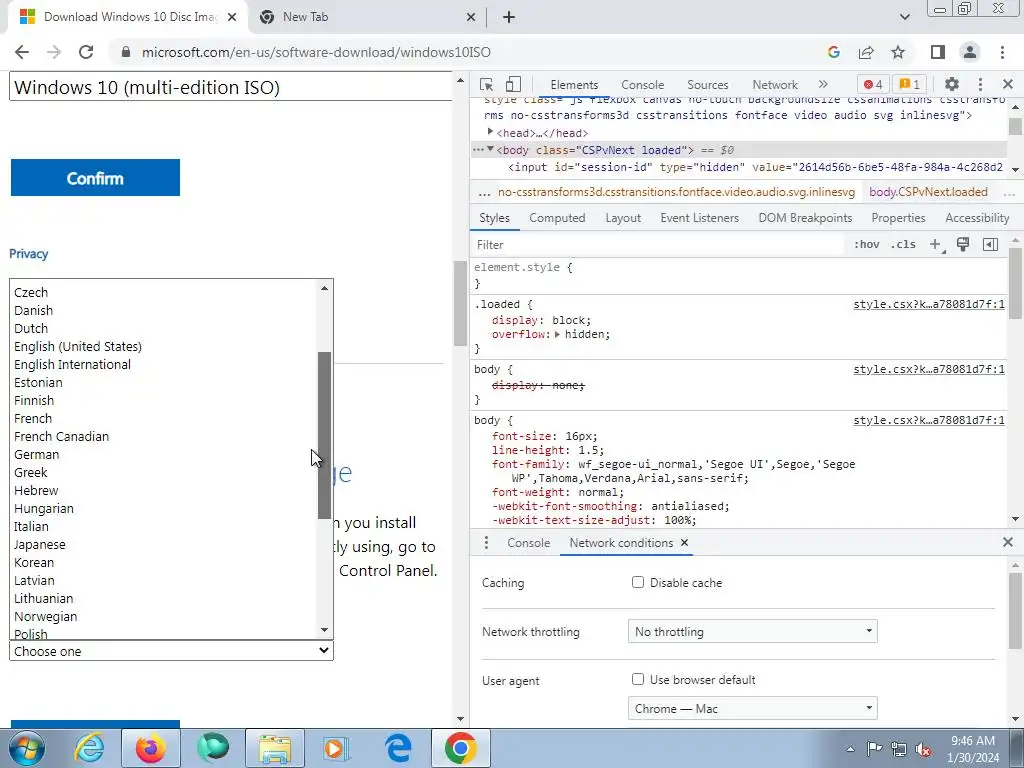Click the language list scrollbar thumb
Screen dimensions: 1024x768
tap(325, 435)
